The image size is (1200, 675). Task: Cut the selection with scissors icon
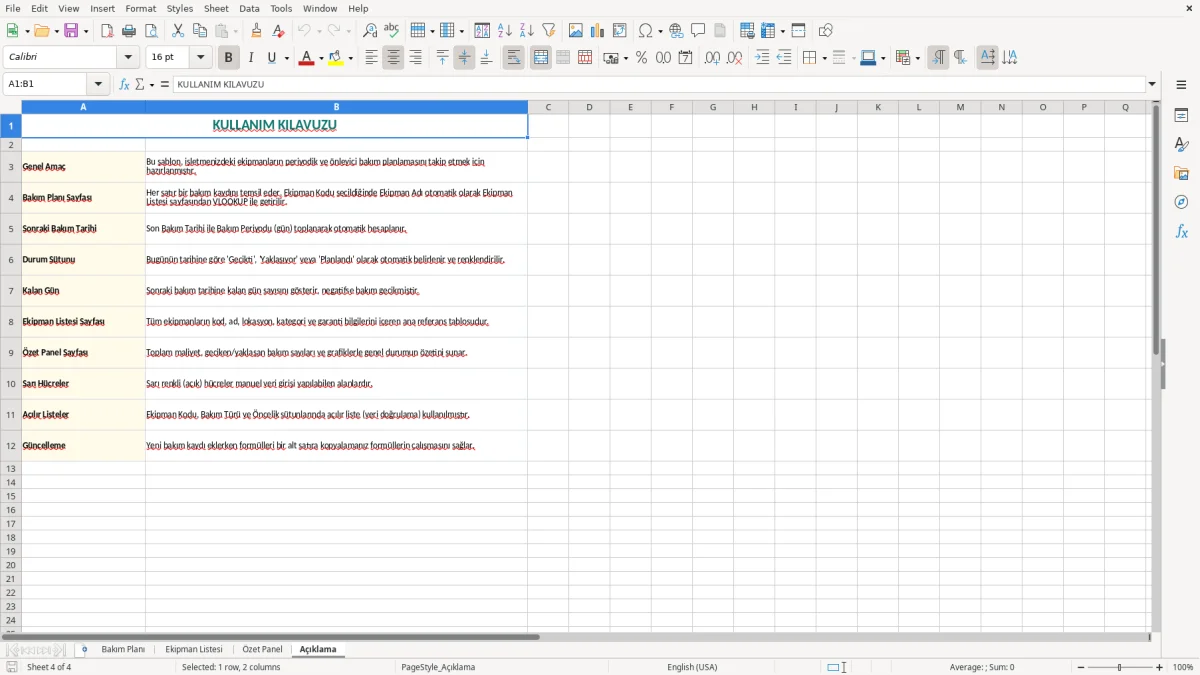[x=178, y=31]
